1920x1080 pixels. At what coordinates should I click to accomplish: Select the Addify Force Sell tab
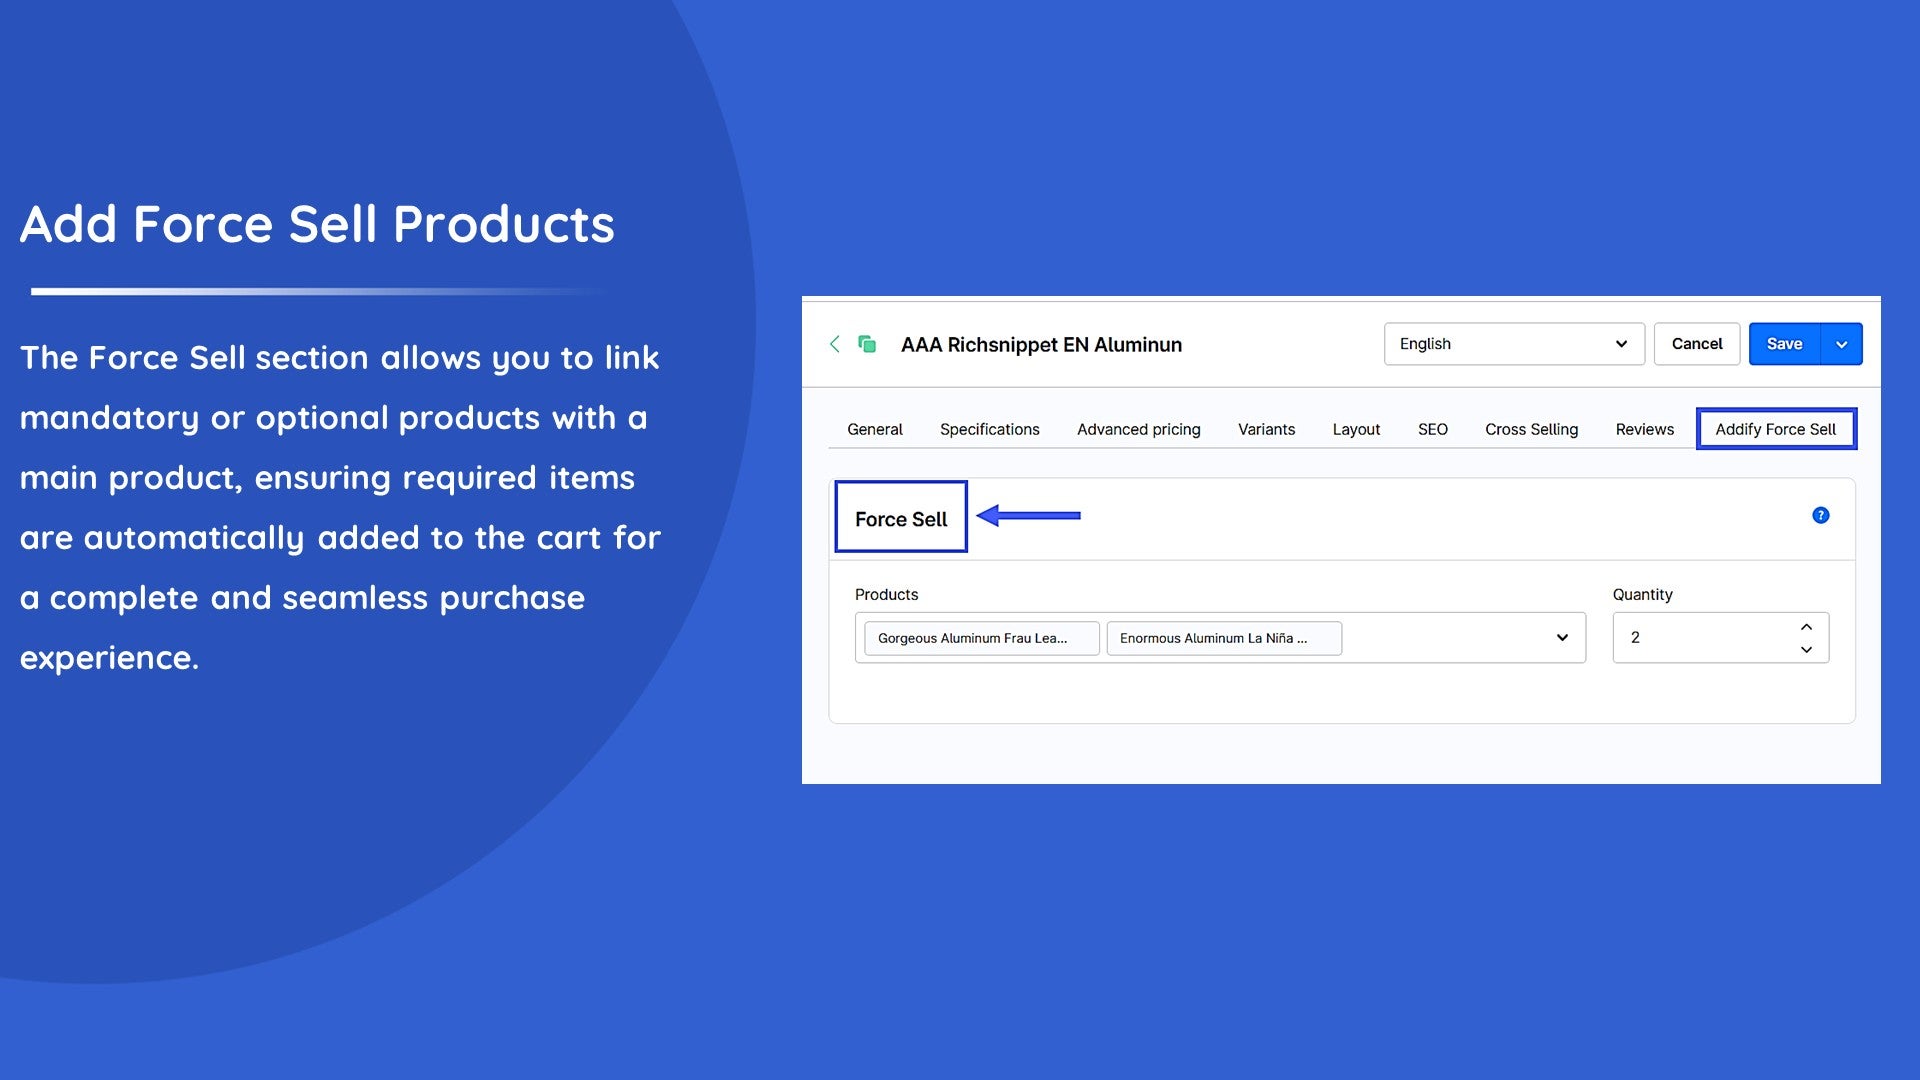1775,429
